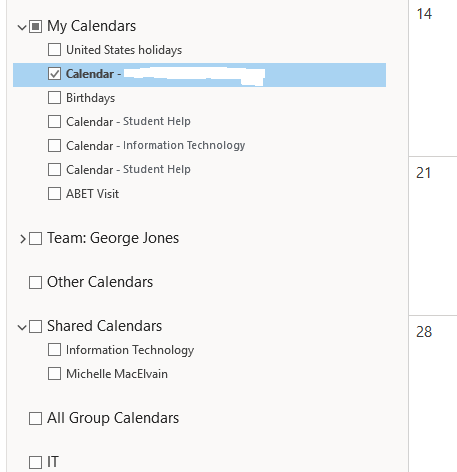The height and width of the screenshot is (472, 457).
Task: Uncheck the highlighted Calendar checkbox
Action: (x=54, y=74)
